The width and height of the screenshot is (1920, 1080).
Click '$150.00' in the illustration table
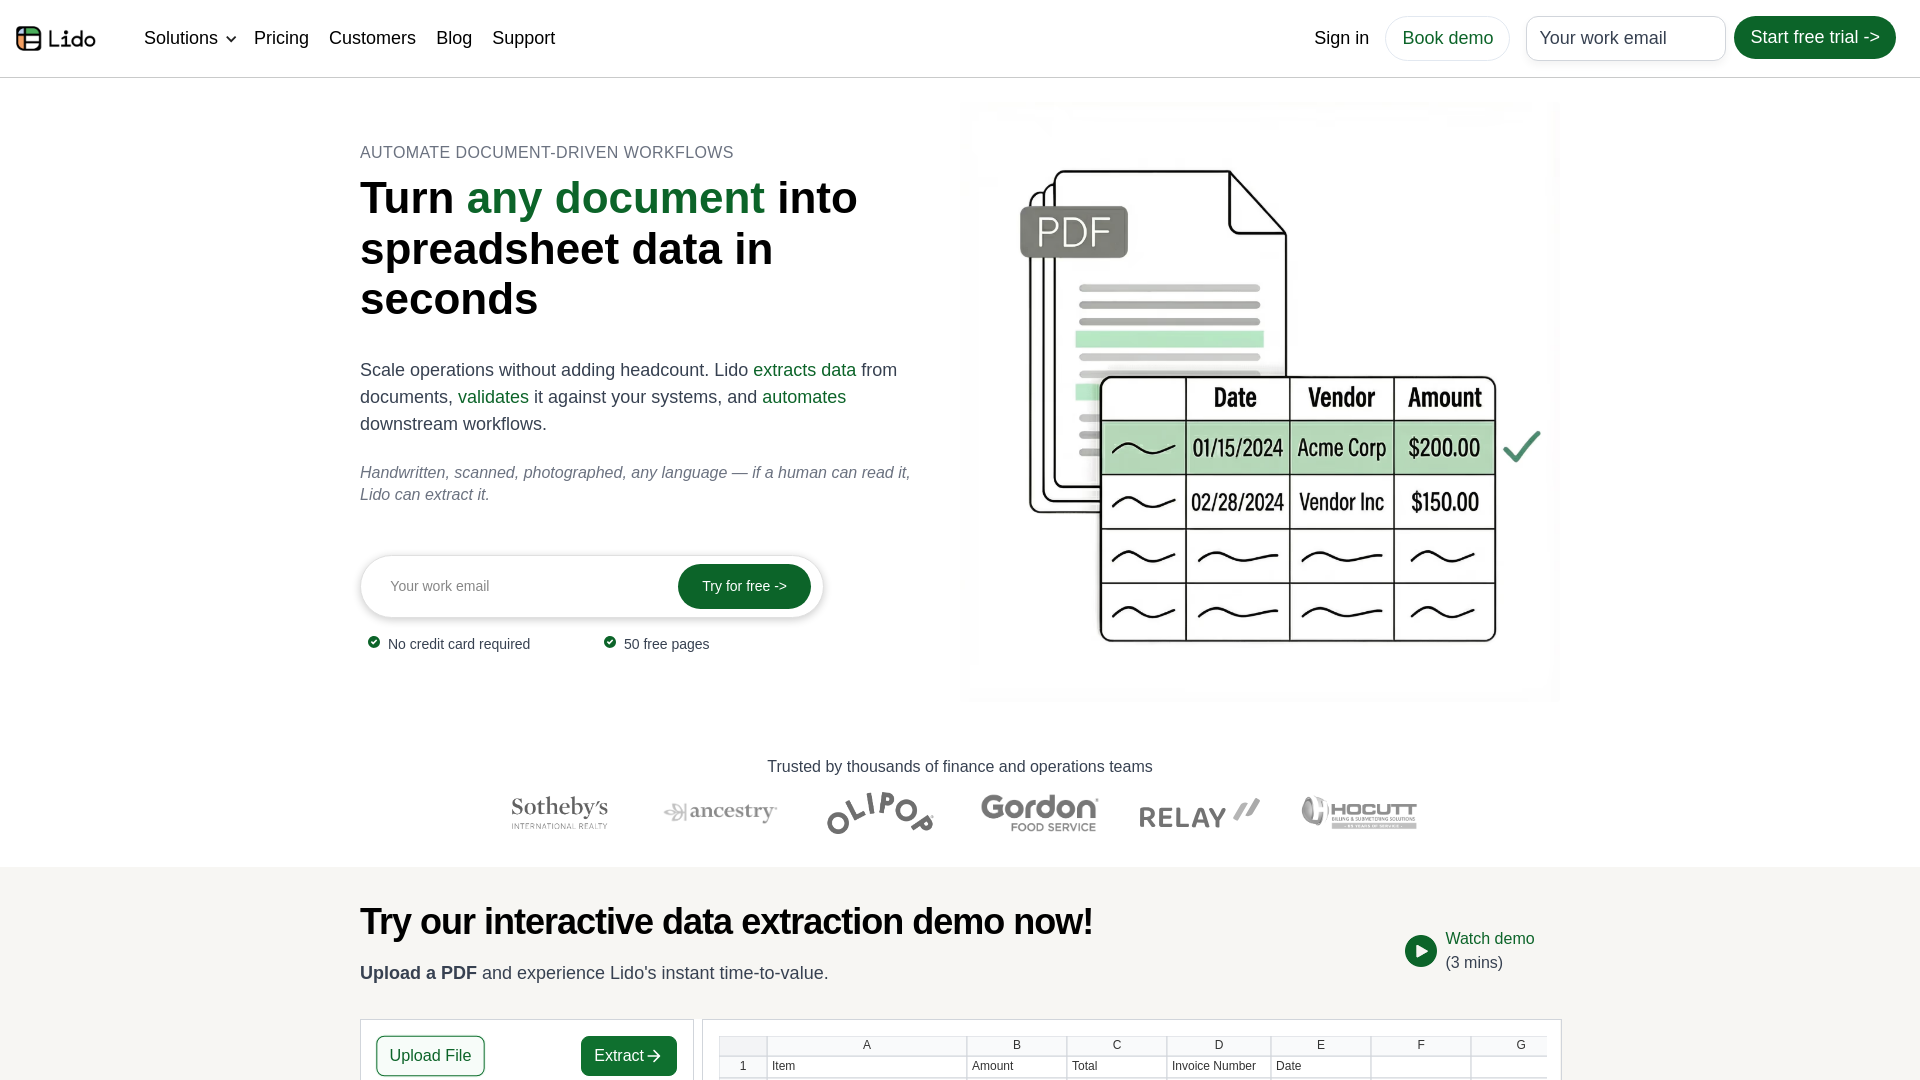(x=1444, y=502)
